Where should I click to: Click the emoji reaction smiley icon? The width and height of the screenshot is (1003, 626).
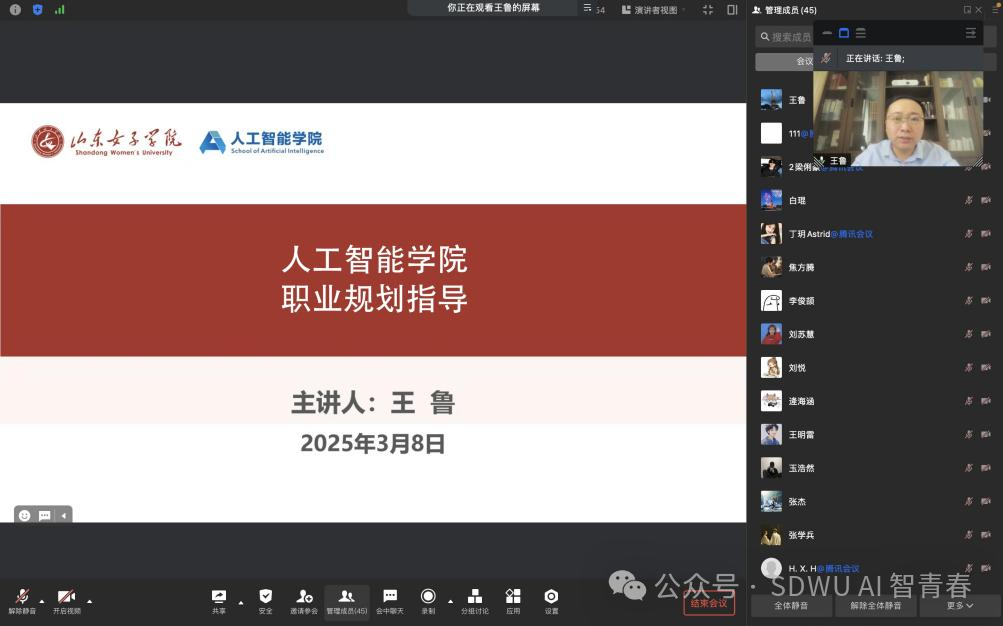click(x=25, y=516)
